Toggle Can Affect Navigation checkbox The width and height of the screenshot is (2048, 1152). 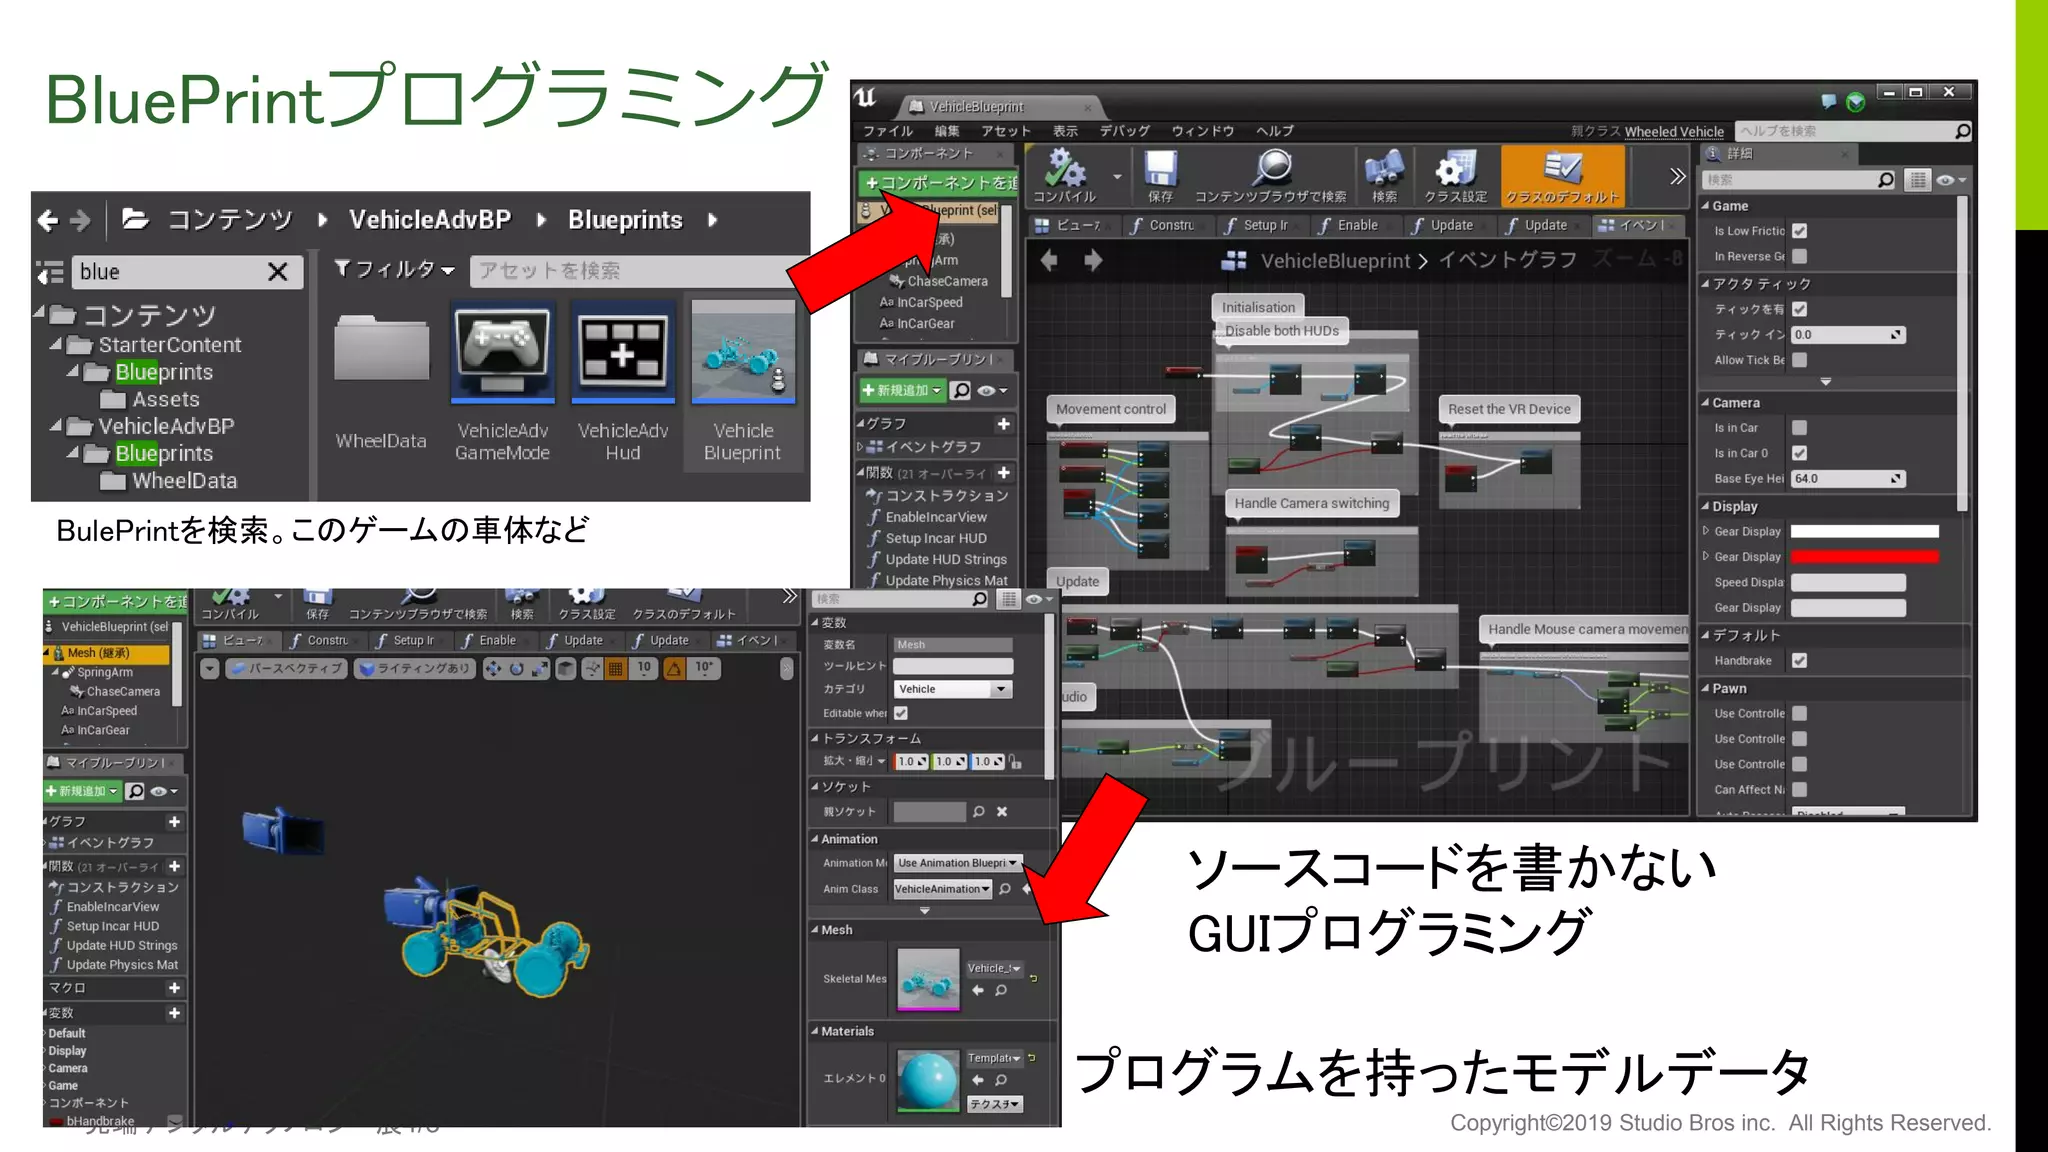(x=1800, y=790)
